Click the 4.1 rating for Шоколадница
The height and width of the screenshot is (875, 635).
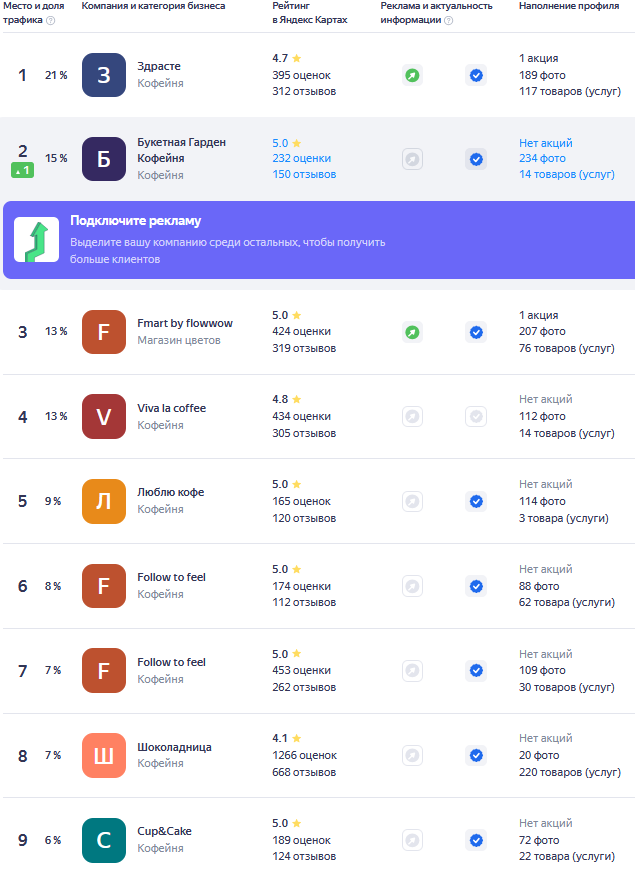(286, 738)
